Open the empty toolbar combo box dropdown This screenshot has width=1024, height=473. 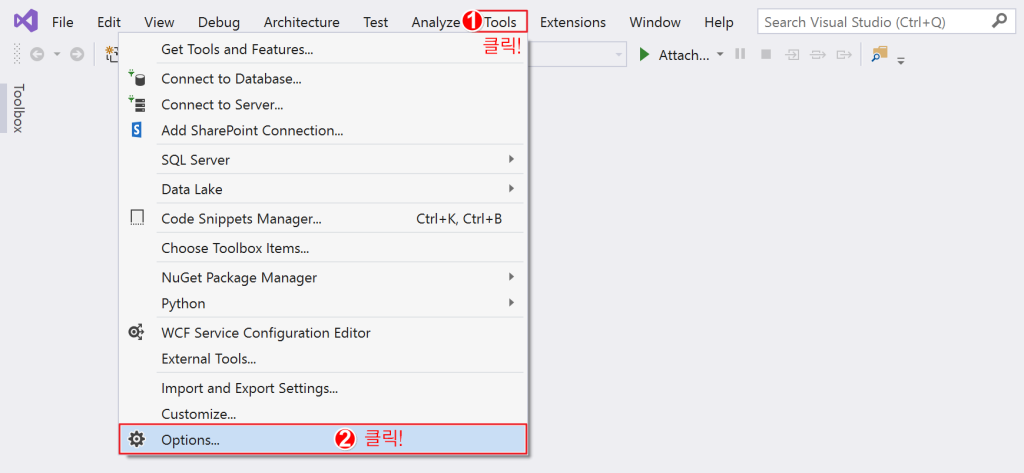(618, 55)
